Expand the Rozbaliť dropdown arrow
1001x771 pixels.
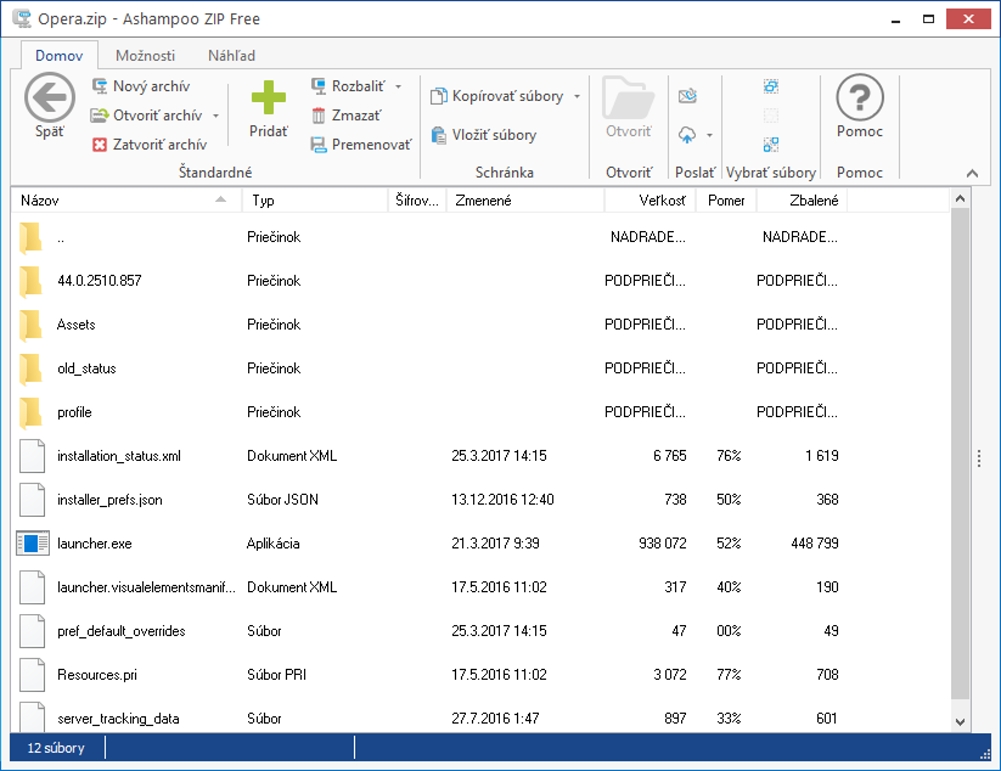(x=398, y=87)
